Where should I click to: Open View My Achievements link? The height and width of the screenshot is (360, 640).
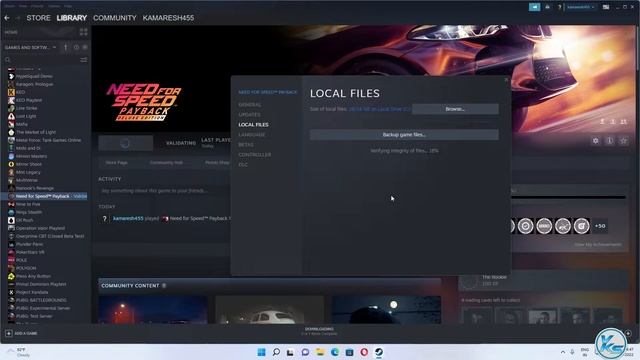tap(598, 244)
